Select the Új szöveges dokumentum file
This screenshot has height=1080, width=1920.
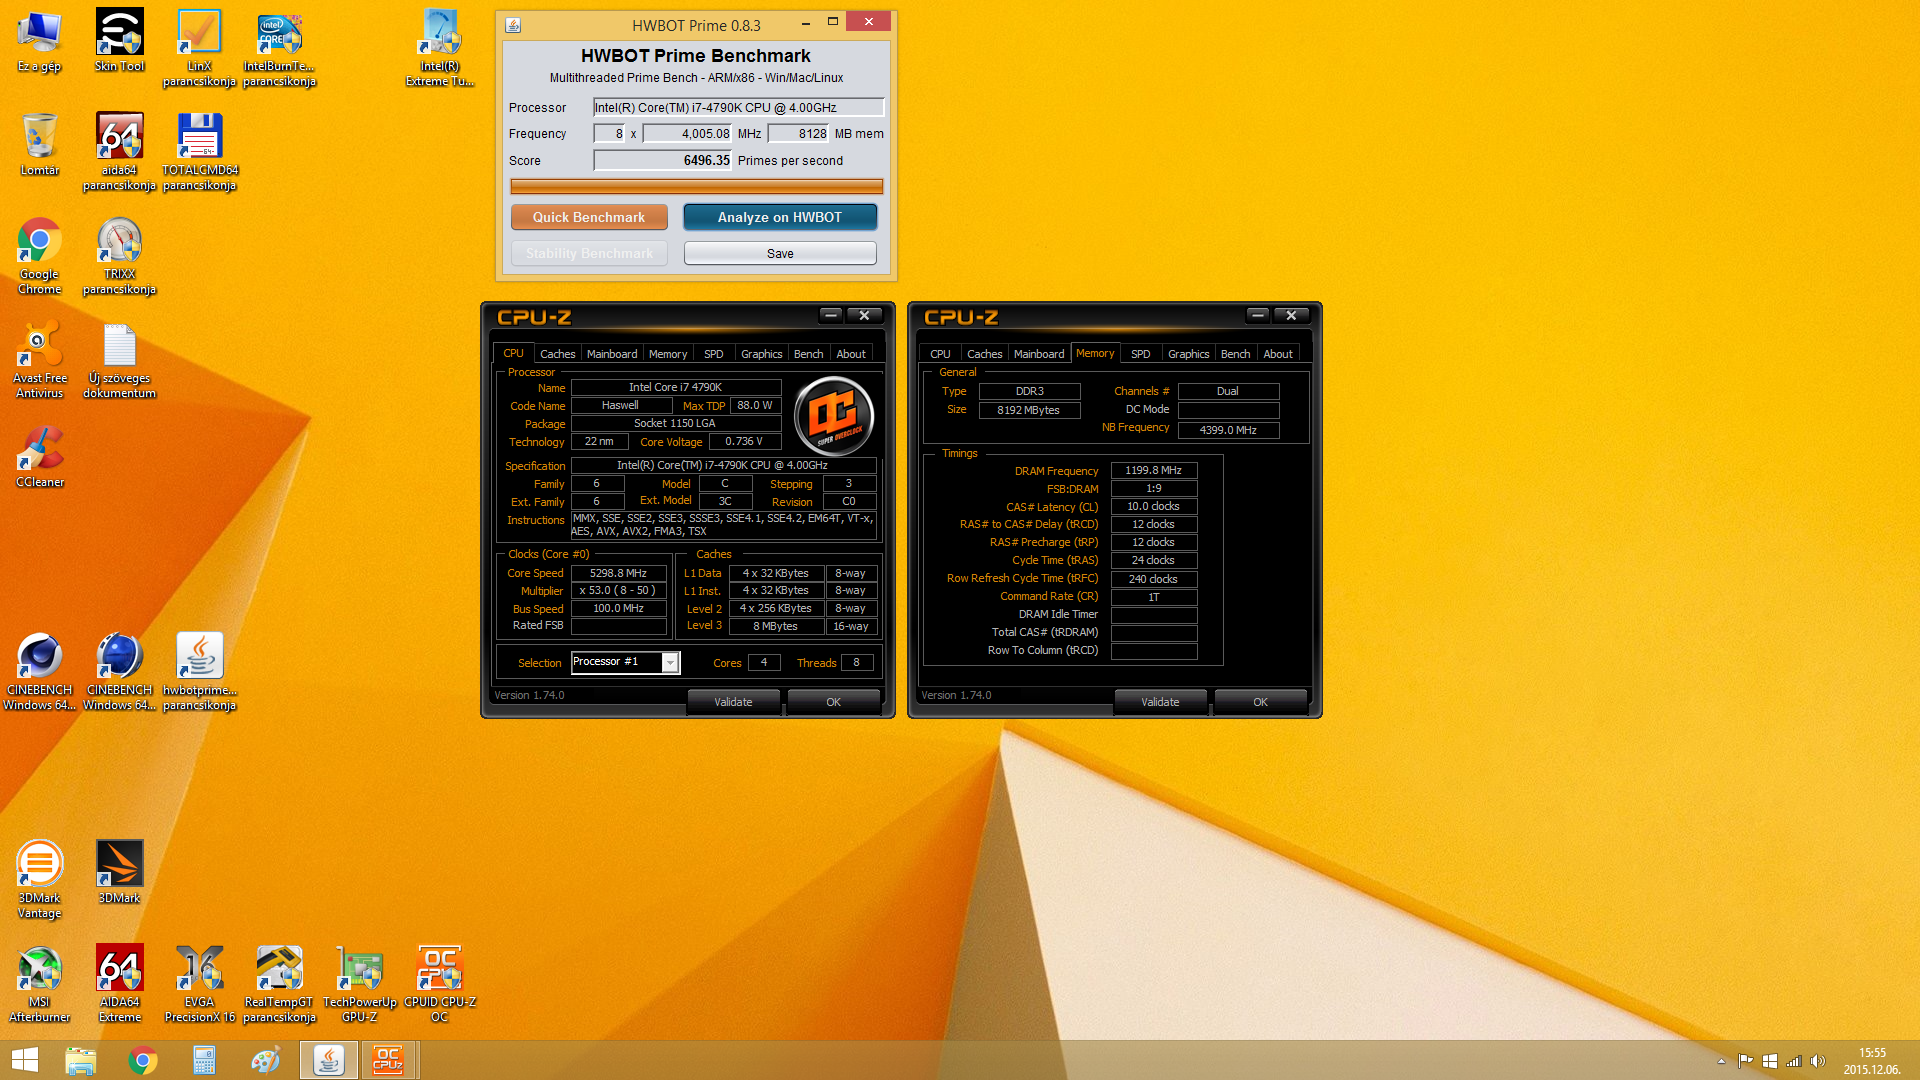[119, 360]
